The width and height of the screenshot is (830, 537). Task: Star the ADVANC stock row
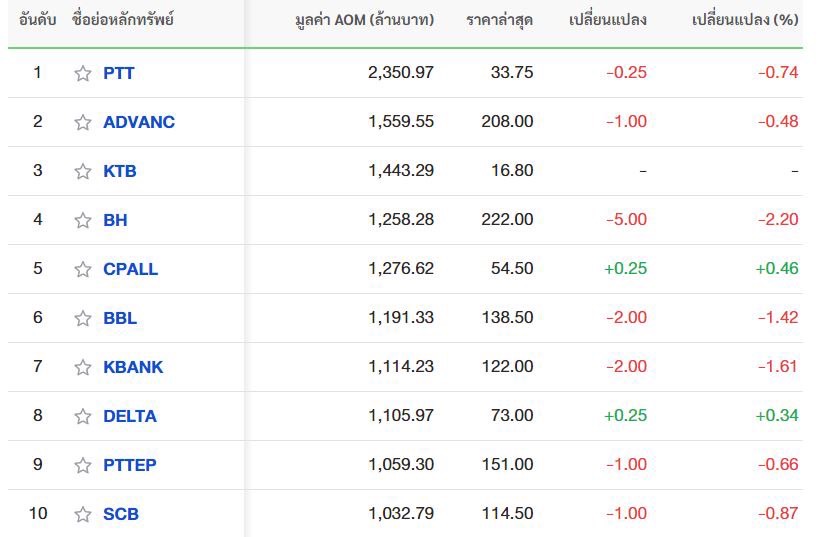pyautogui.click(x=83, y=122)
